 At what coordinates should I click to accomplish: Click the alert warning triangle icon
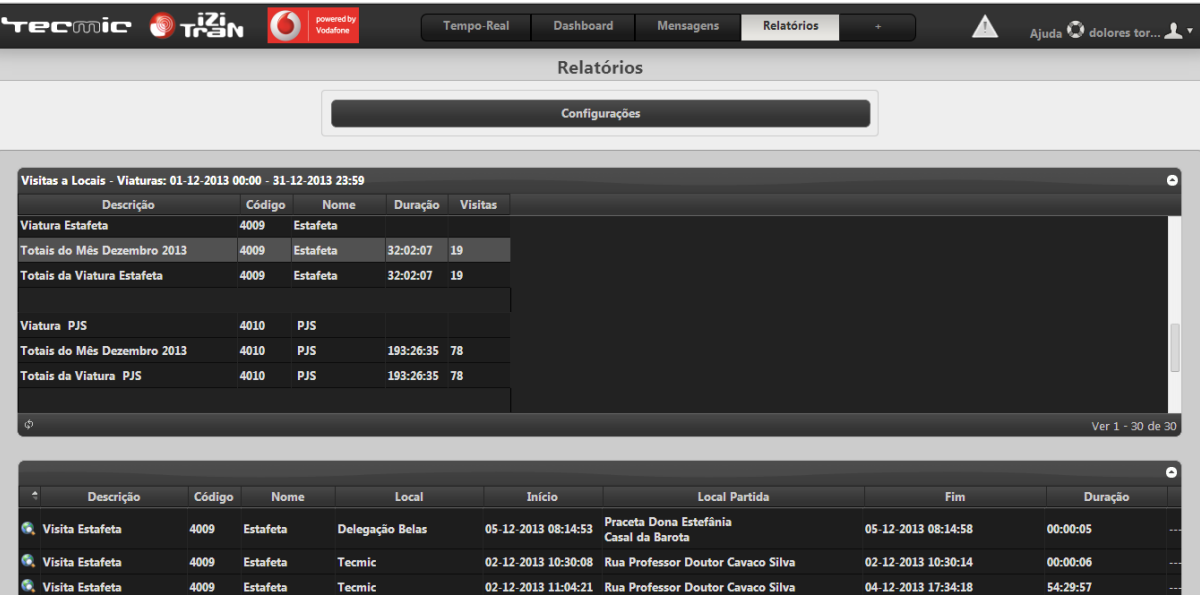[x=985, y=28]
